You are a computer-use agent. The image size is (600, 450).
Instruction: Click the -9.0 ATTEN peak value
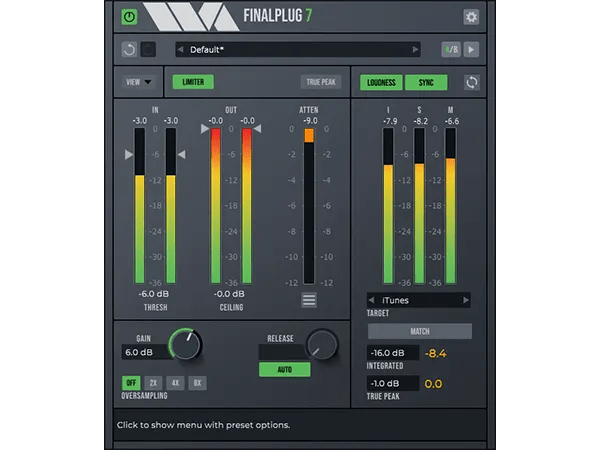310,121
